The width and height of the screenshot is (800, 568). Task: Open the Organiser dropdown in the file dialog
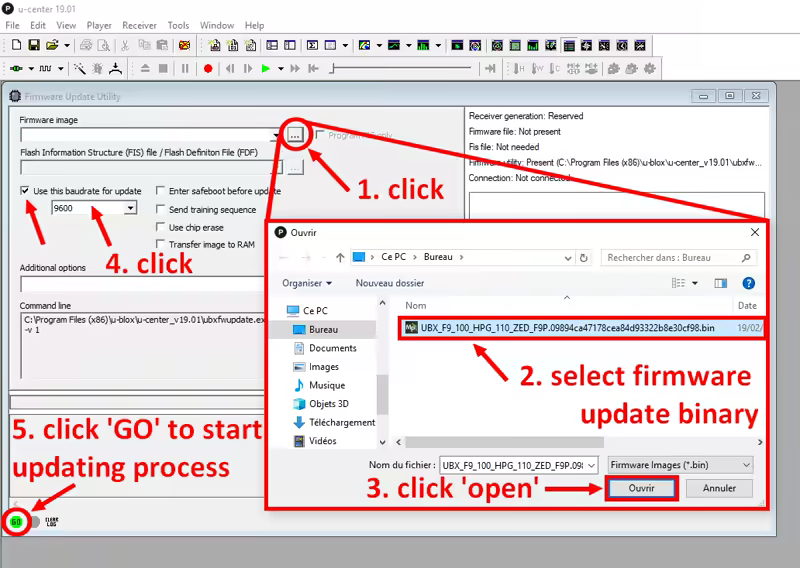click(307, 283)
